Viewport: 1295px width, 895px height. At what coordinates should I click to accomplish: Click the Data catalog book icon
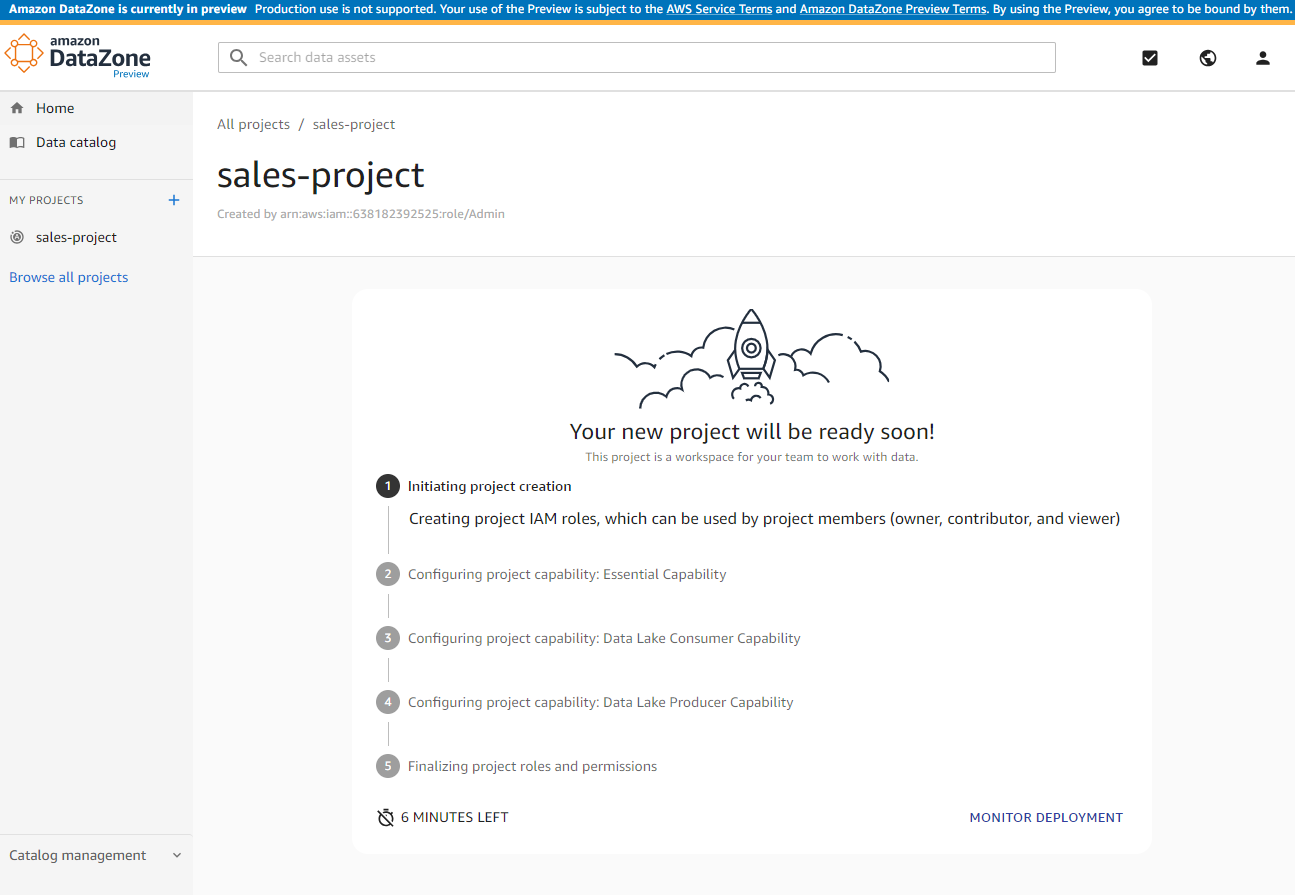pos(17,142)
